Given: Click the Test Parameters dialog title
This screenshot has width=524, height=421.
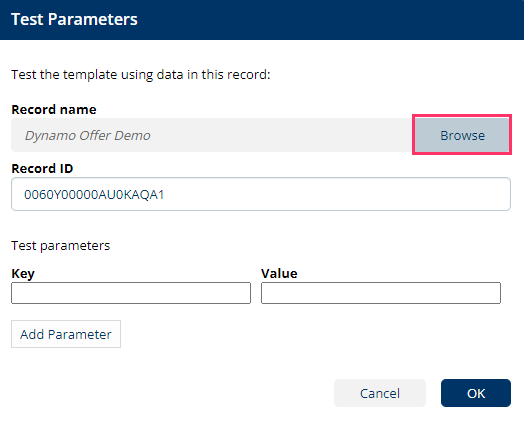Looking at the screenshot, I should point(74,19).
